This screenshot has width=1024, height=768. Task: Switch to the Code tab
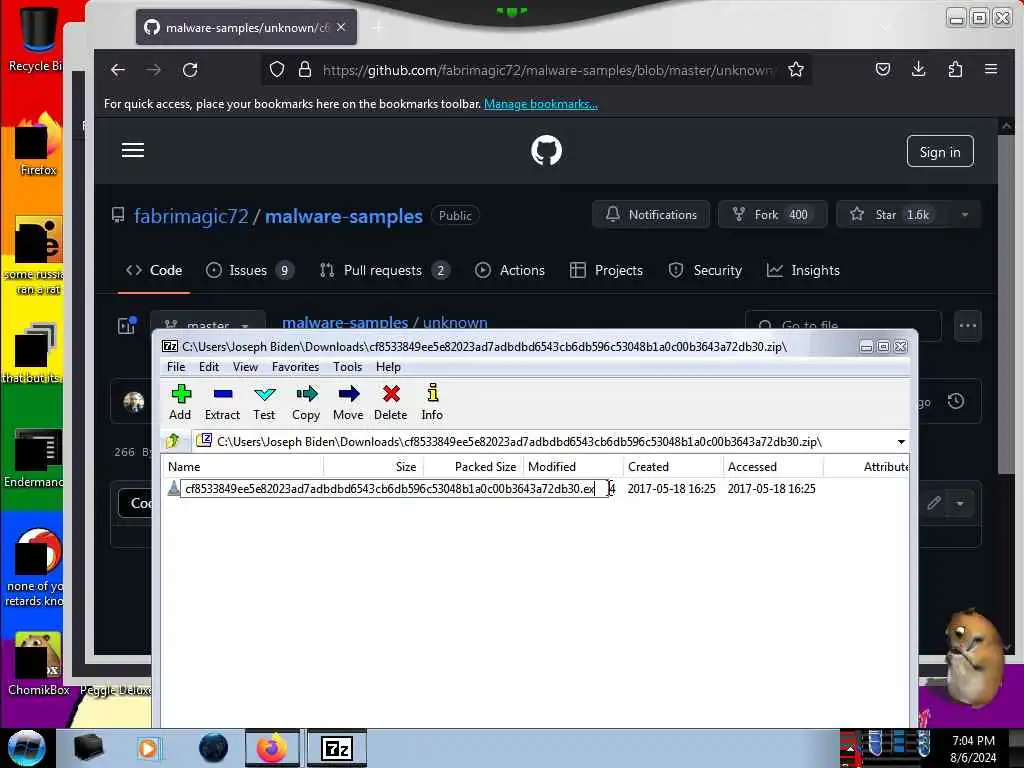coord(154,270)
